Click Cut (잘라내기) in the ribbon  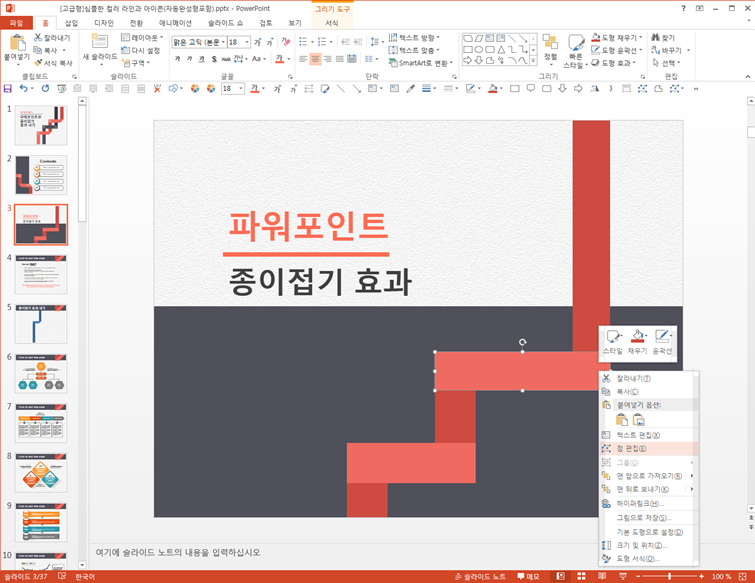tap(52, 38)
